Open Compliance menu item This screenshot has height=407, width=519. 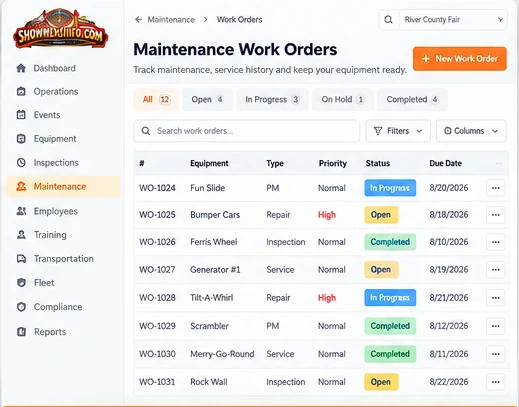(63, 307)
